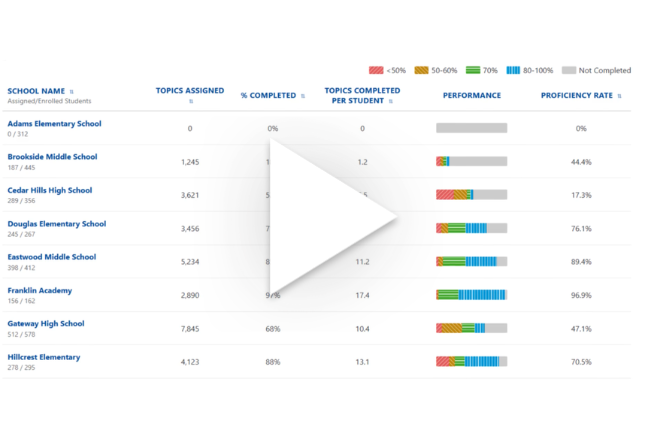
Task: Click sort icon under Topics Assigned
Action: coord(190,101)
